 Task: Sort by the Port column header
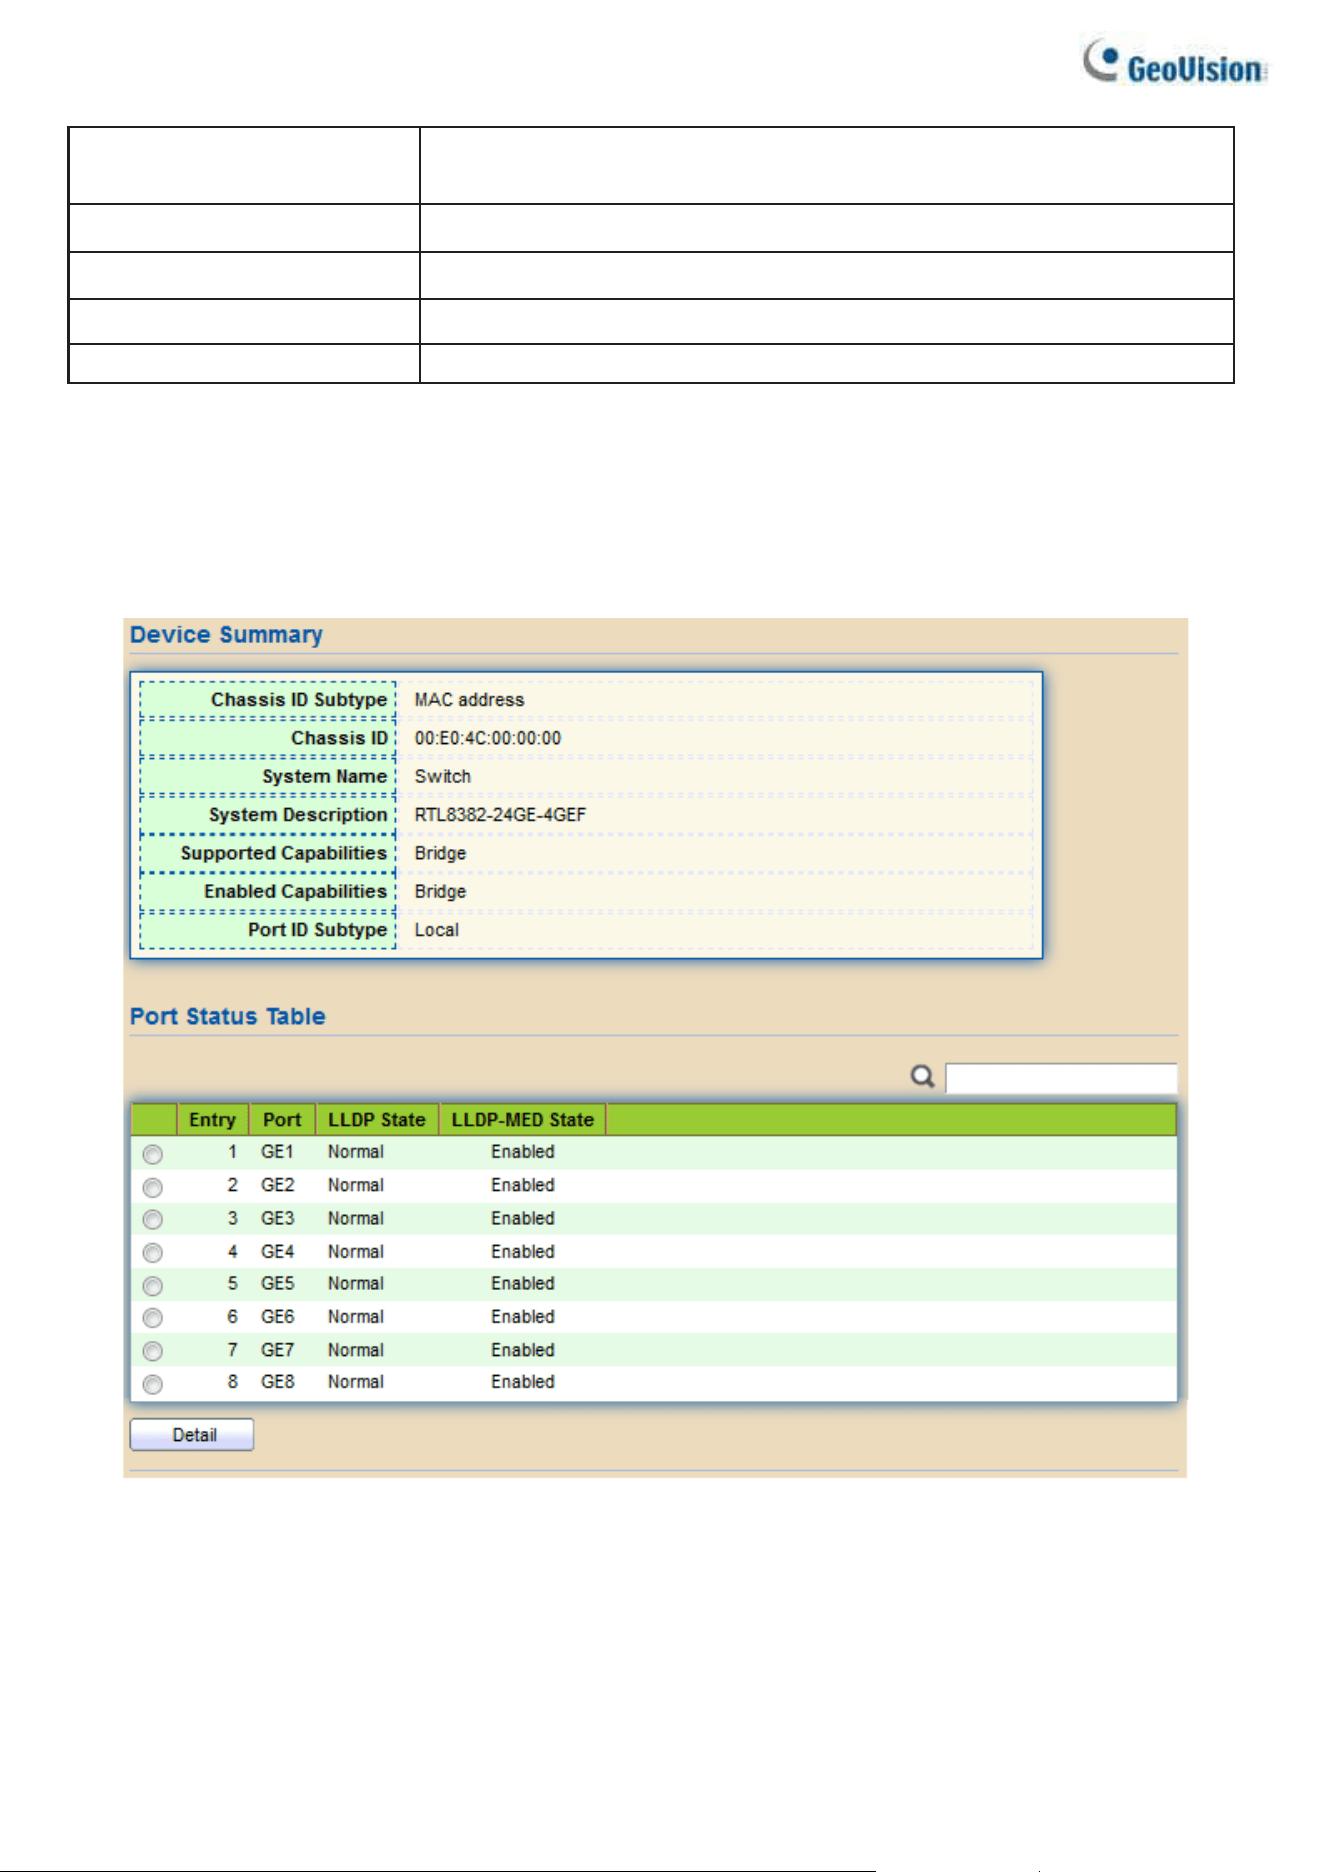[x=282, y=1120]
